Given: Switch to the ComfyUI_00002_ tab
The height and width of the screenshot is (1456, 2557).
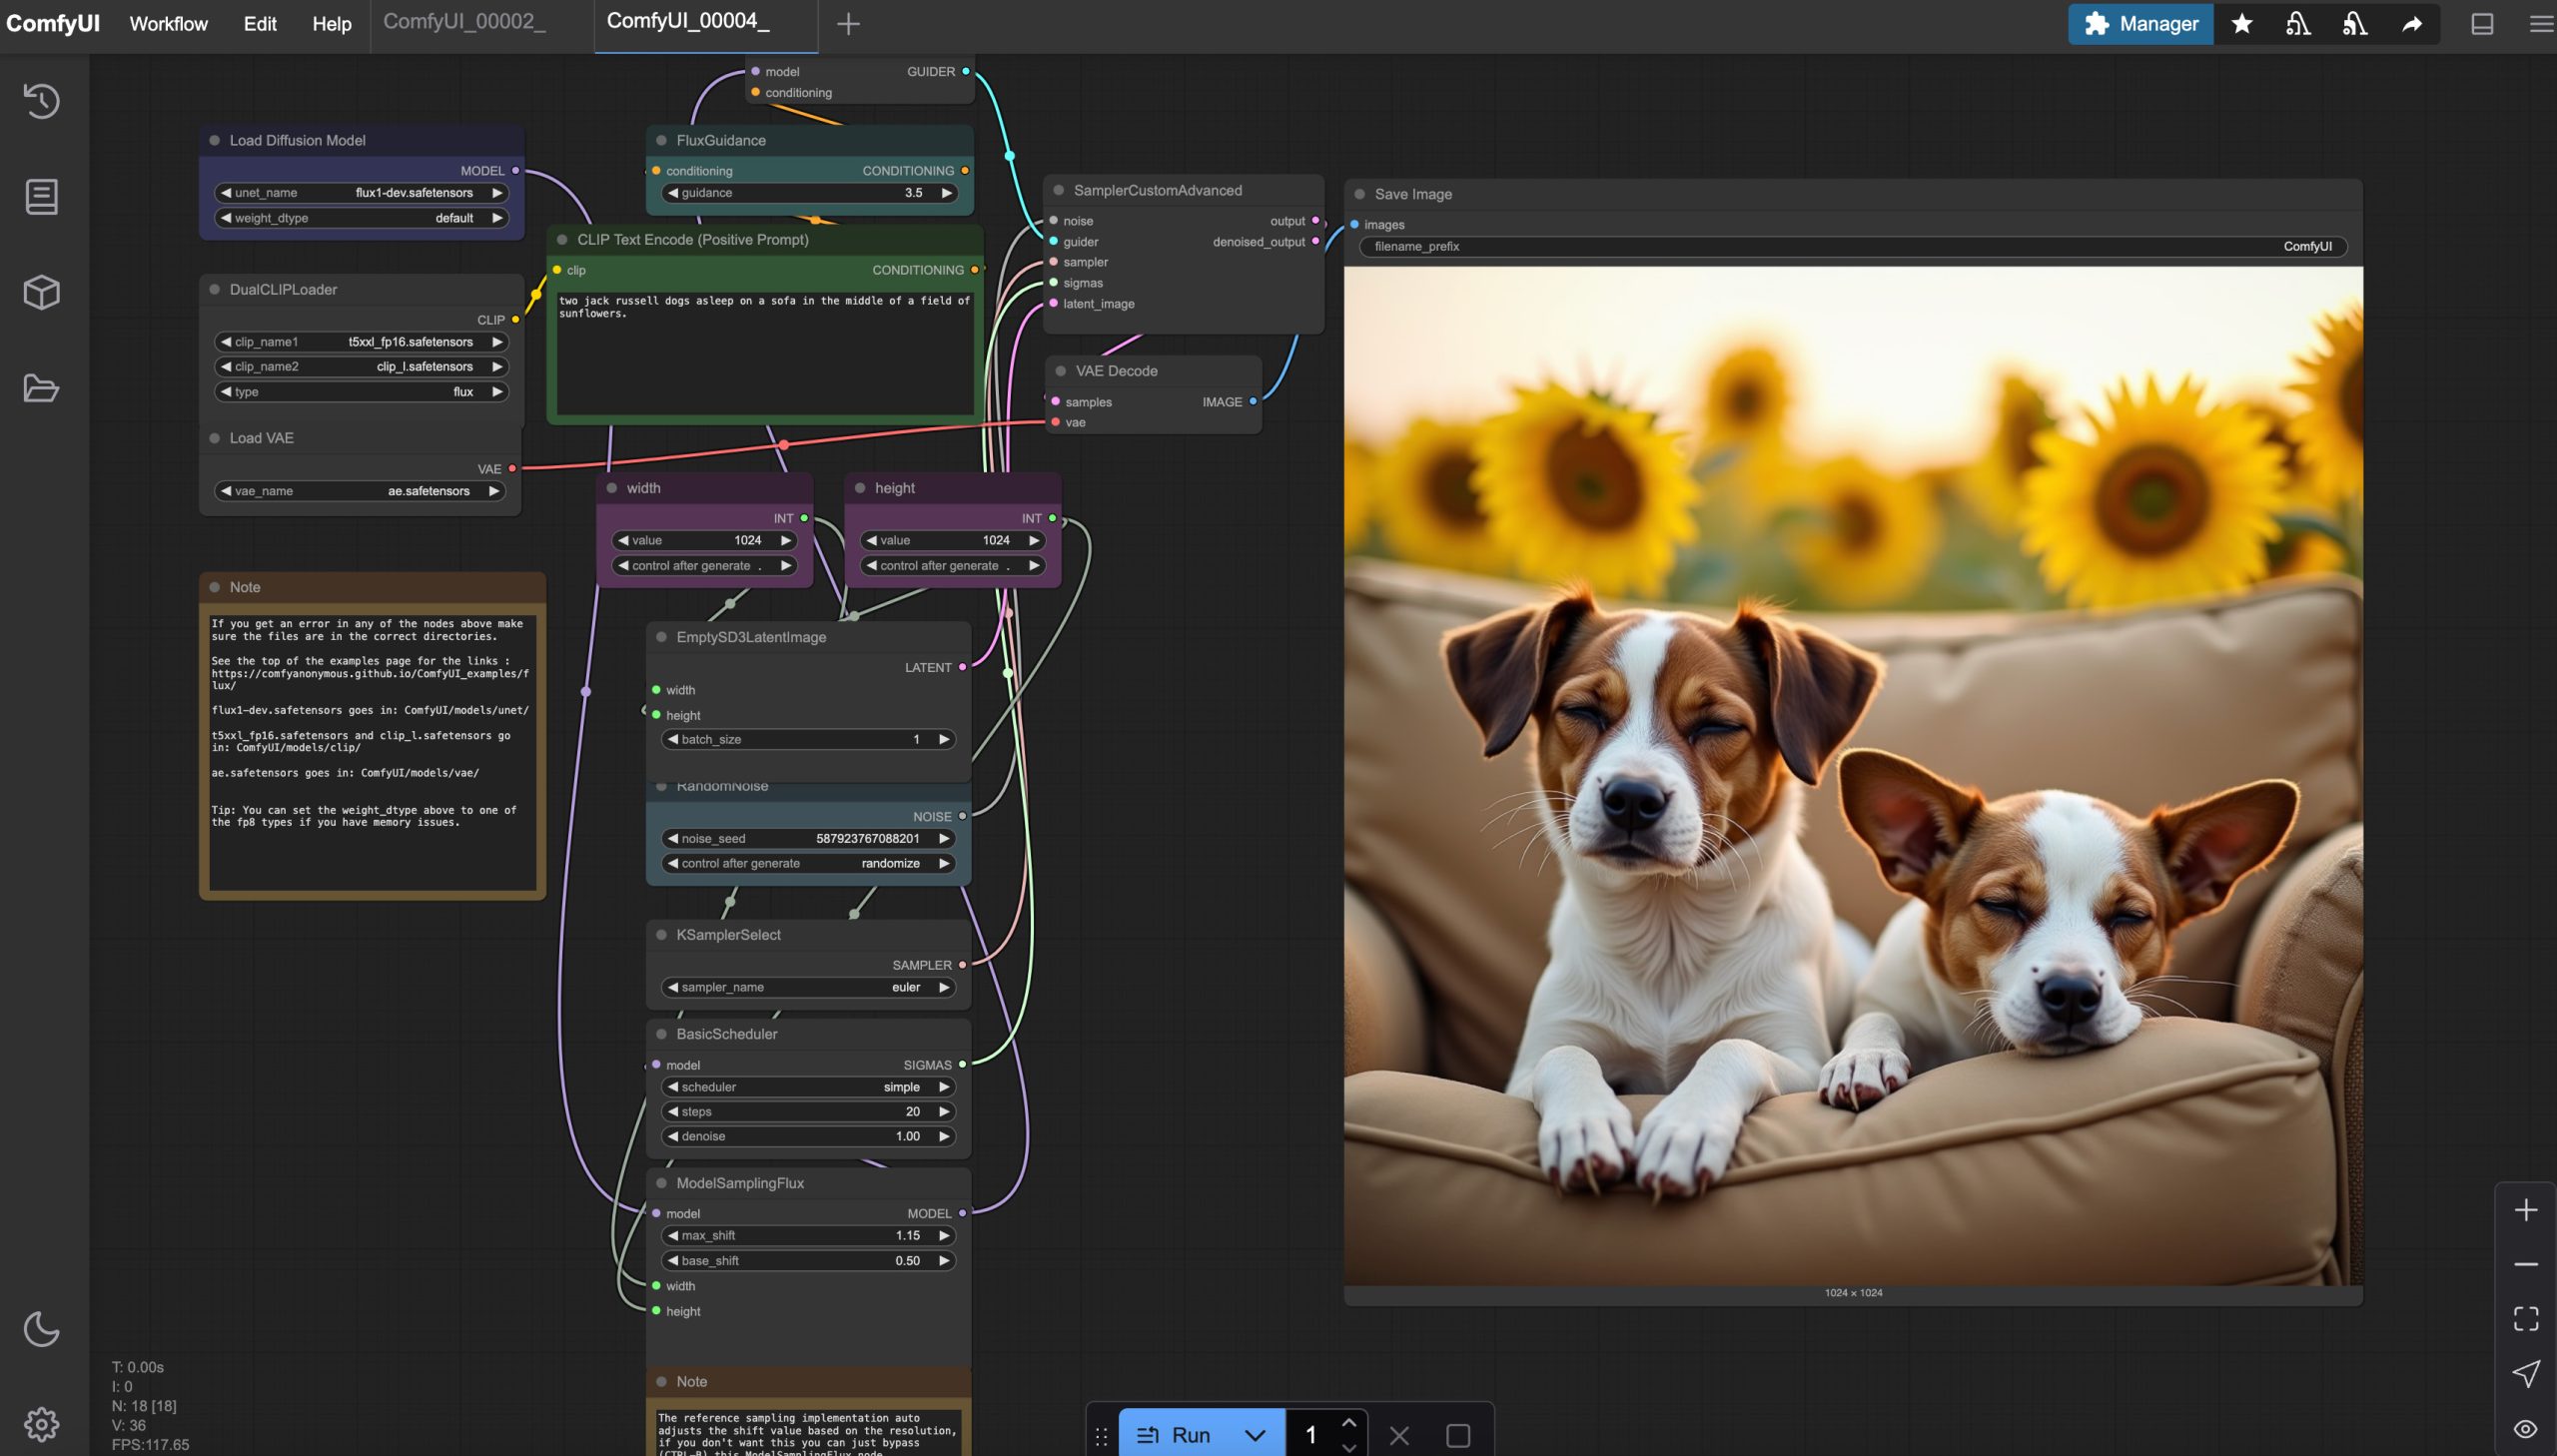Looking at the screenshot, I should pyautogui.click(x=464, y=22).
